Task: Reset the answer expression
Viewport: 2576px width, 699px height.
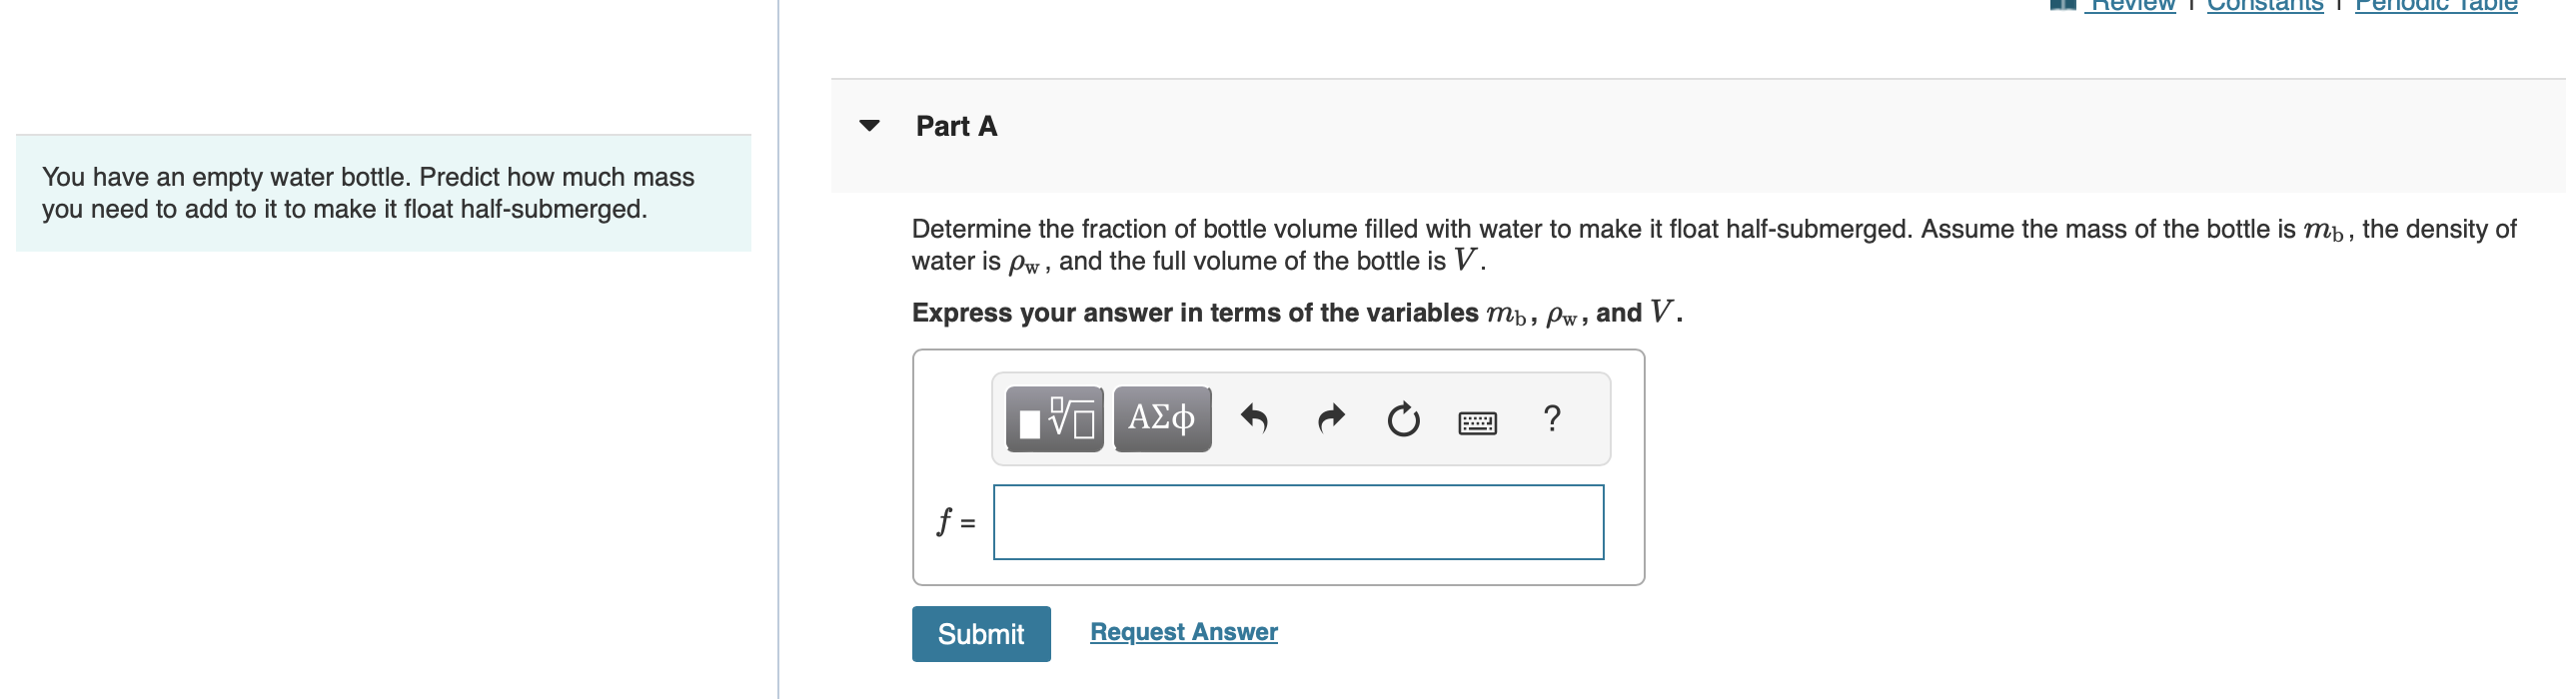Action: tap(1402, 419)
